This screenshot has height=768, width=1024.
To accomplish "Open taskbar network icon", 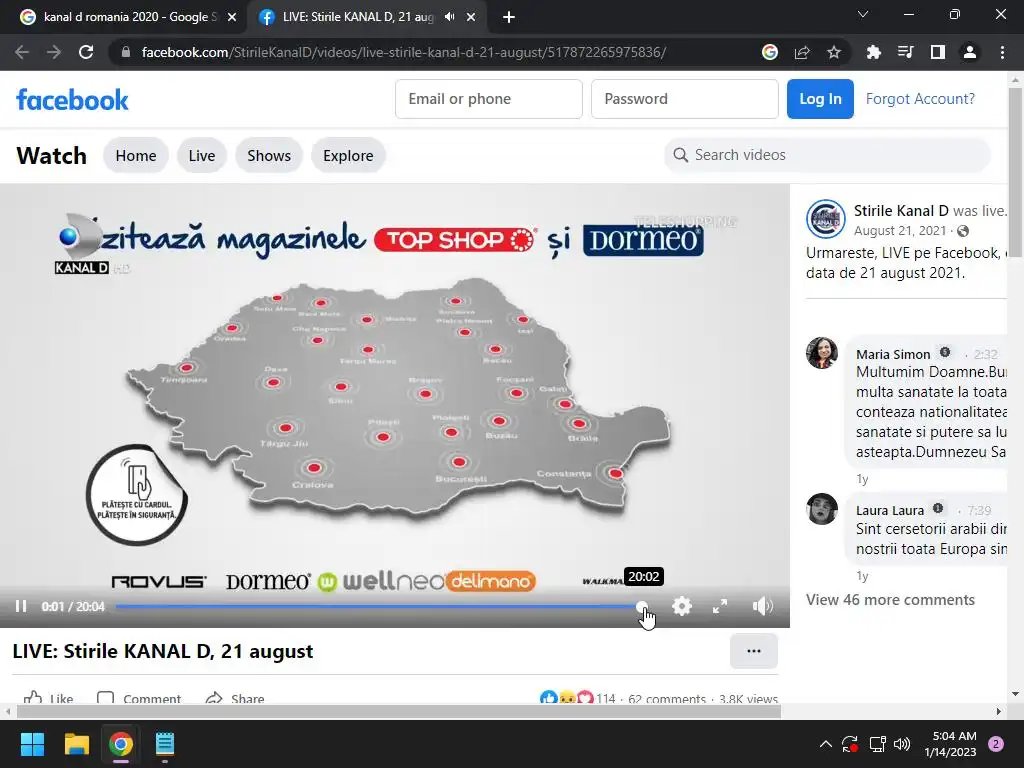I will (x=877, y=744).
